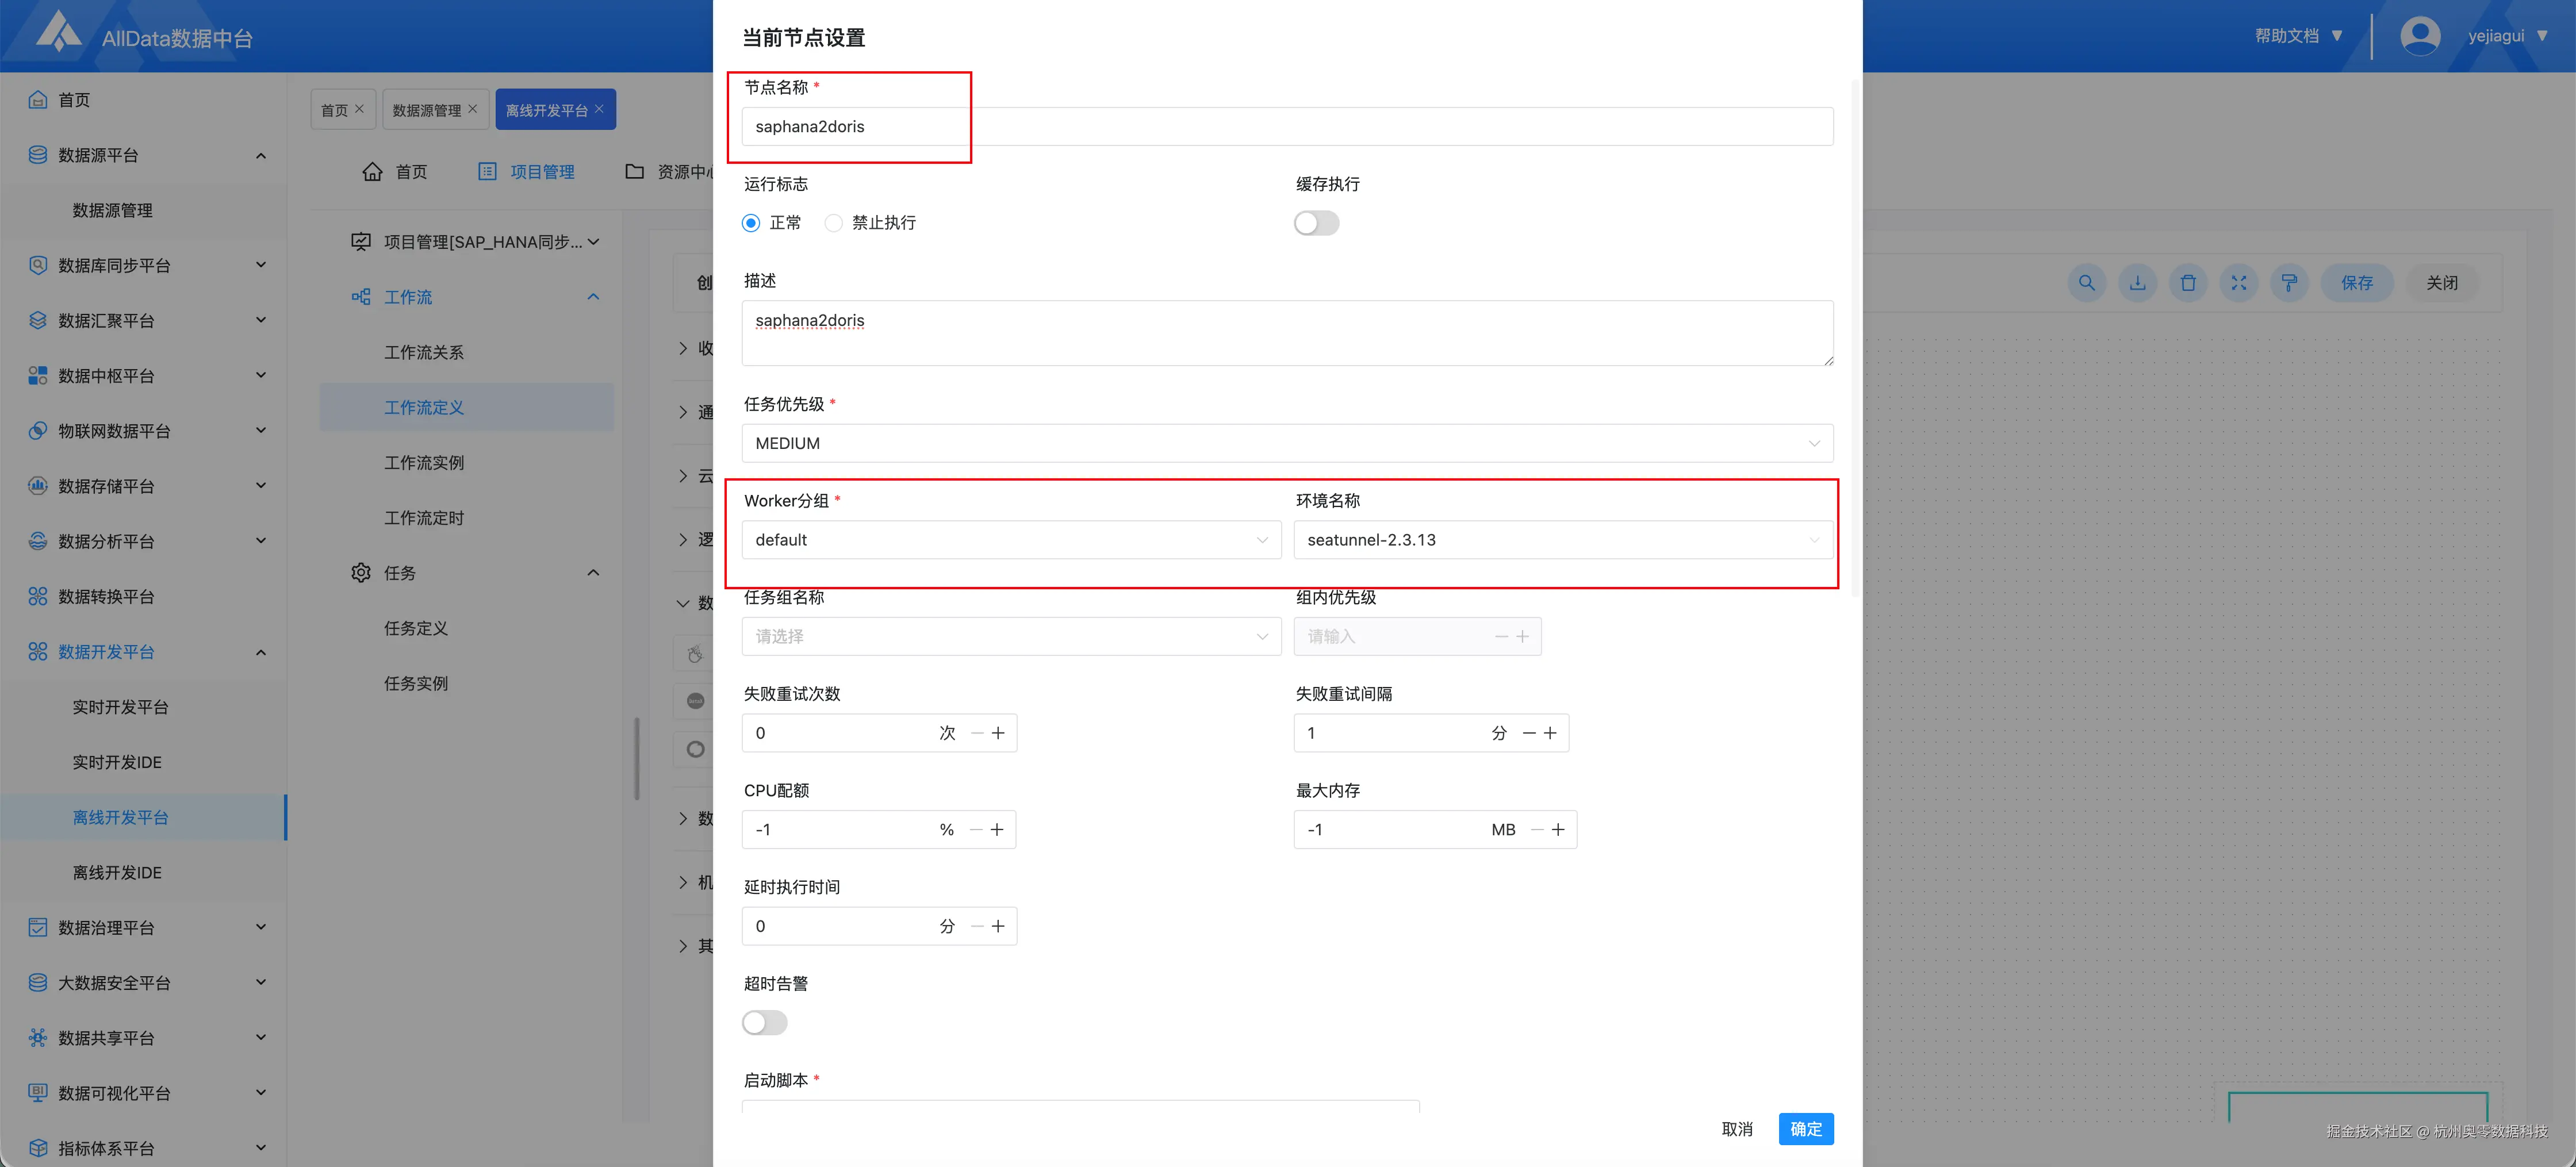Open the 环境名称 seatunnel-2.3.13 dropdown

point(1562,540)
